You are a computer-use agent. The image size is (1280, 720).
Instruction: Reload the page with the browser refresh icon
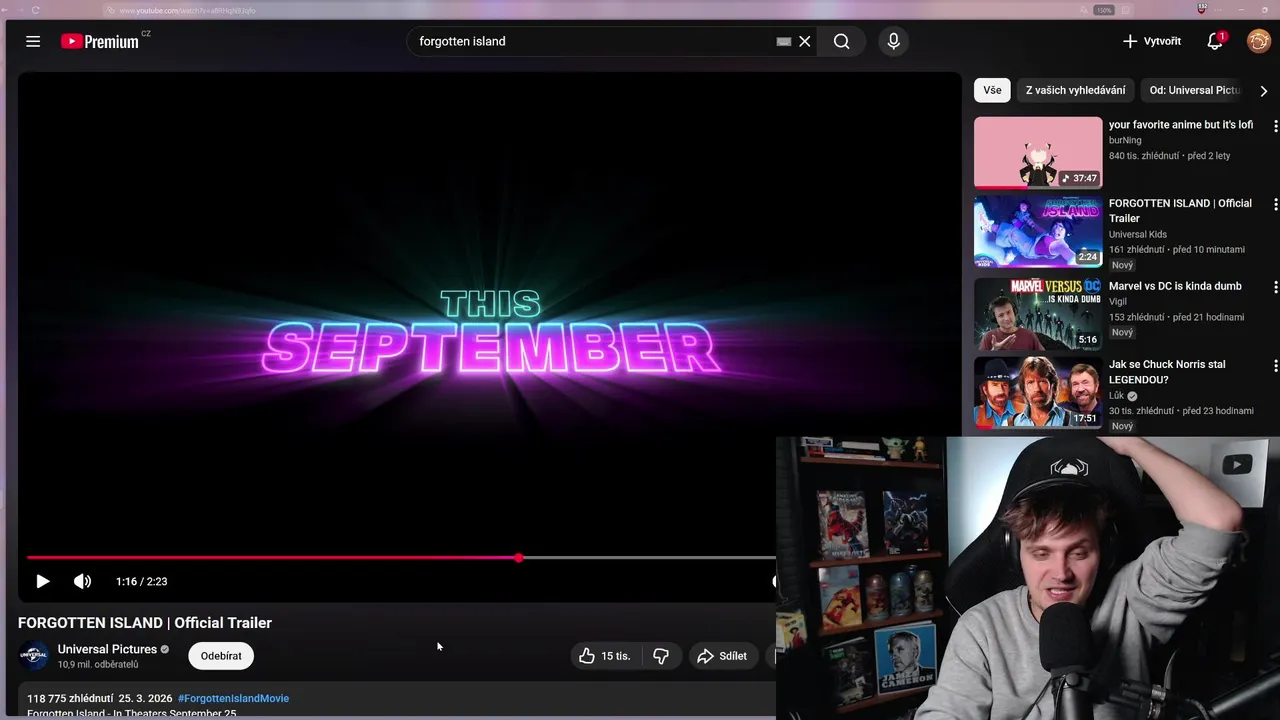pyautogui.click(x=36, y=10)
